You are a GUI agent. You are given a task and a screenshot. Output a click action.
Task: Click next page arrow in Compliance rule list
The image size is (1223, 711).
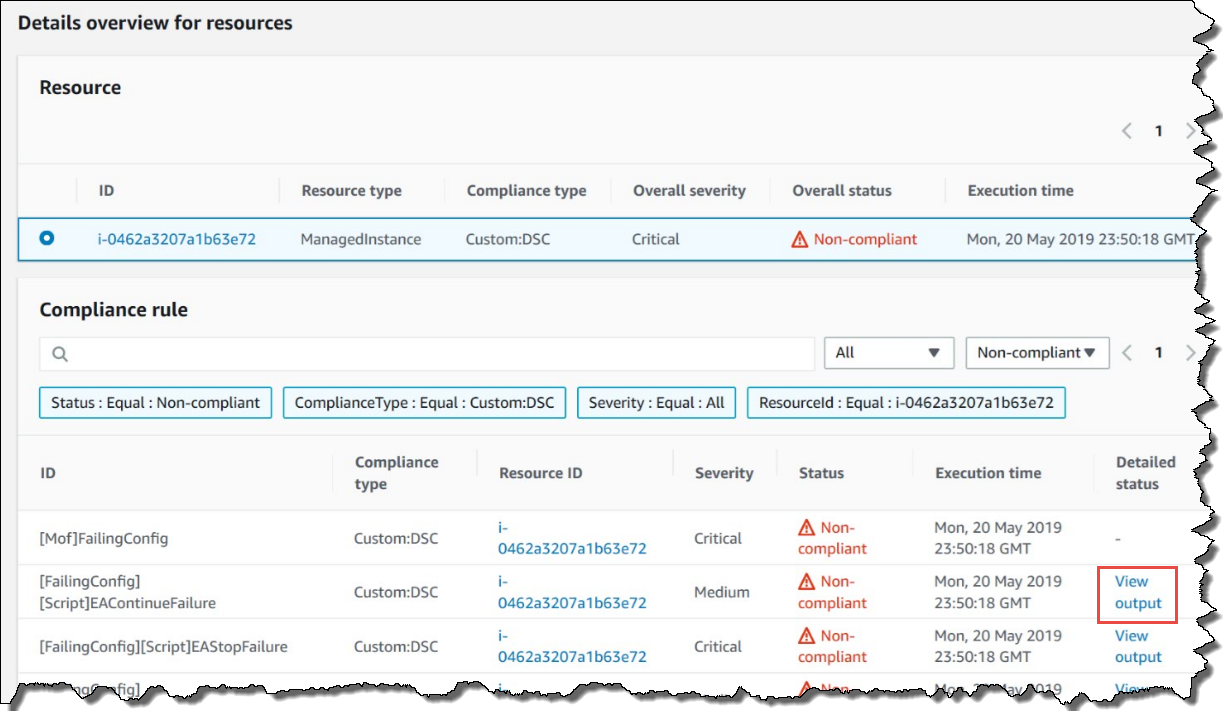[1190, 352]
